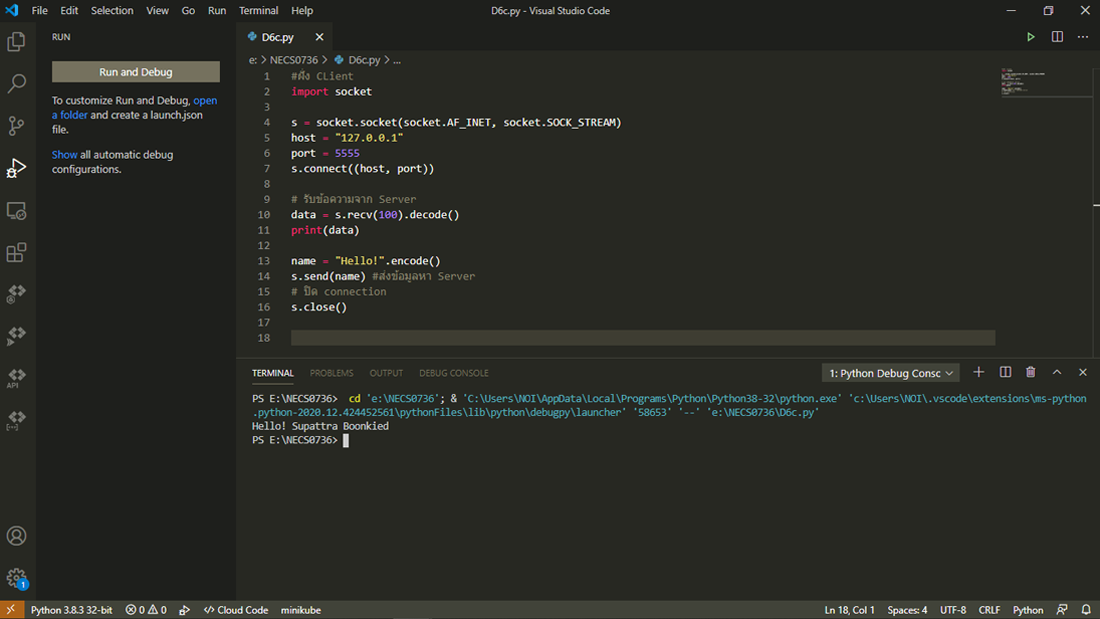Kill terminal with trash icon

click(1031, 373)
